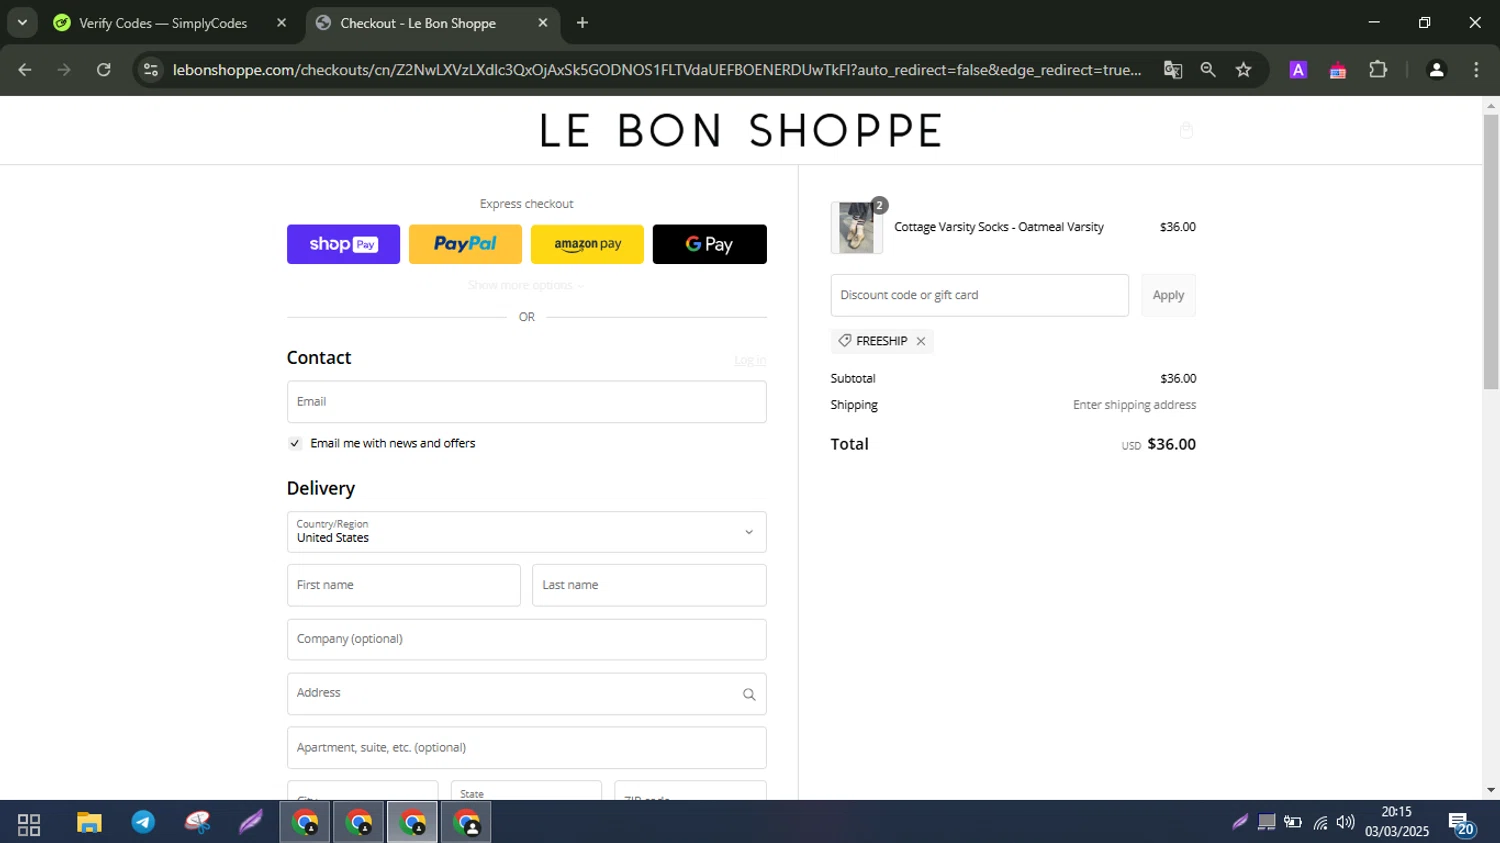The width and height of the screenshot is (1500, 843).
Task: Open the volume tray icon
Action: point(1346,823)
